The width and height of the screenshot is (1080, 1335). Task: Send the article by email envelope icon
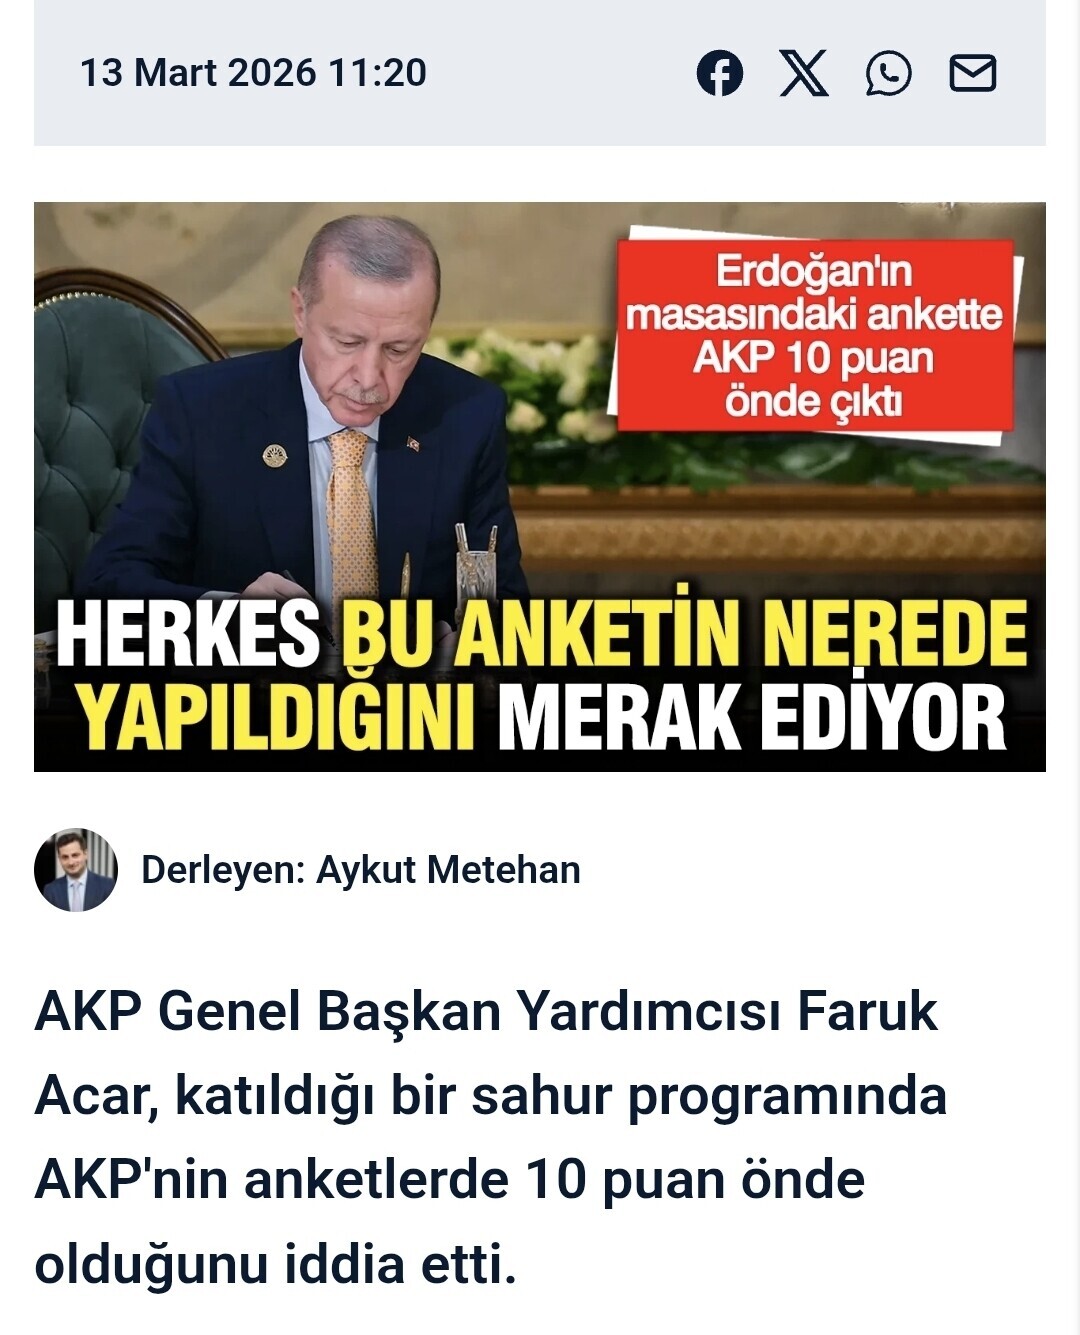972,73
